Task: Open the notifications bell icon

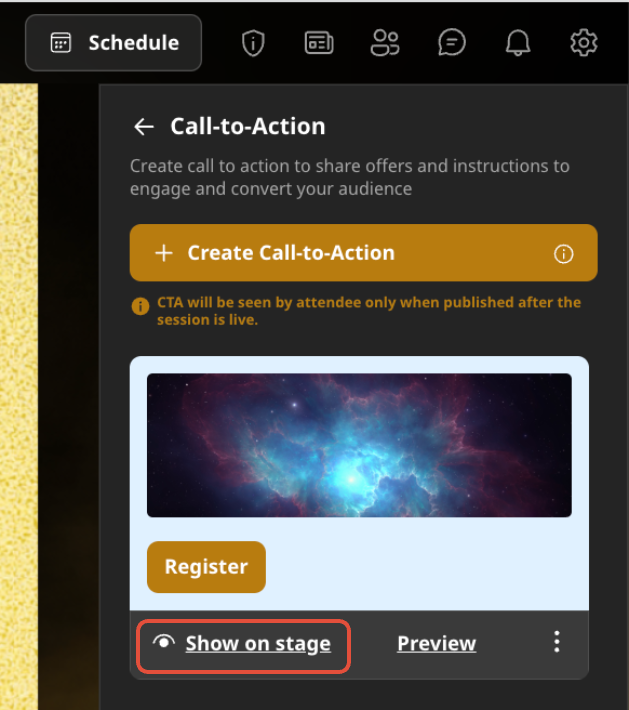Action: (x=518, y=43)
